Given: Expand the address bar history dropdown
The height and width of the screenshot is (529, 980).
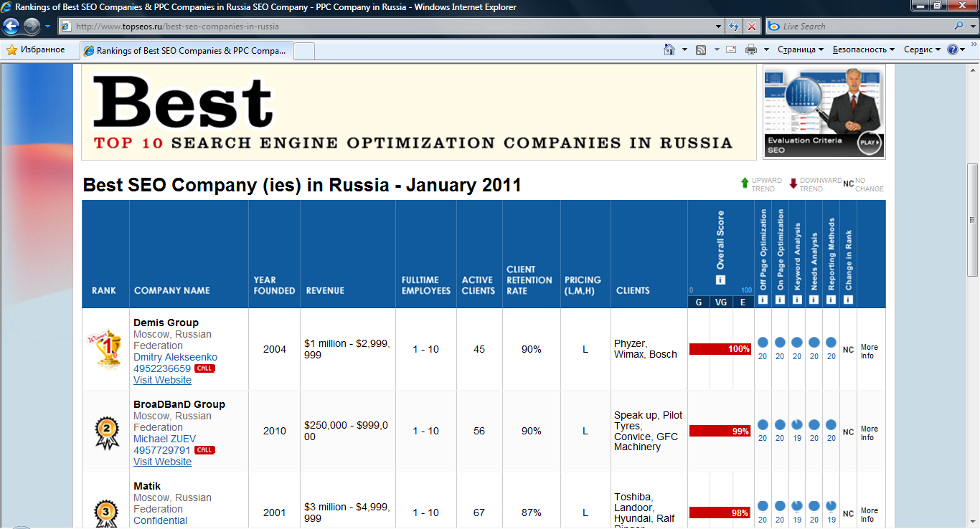Looking at the screenshot, I should point(718,26).
